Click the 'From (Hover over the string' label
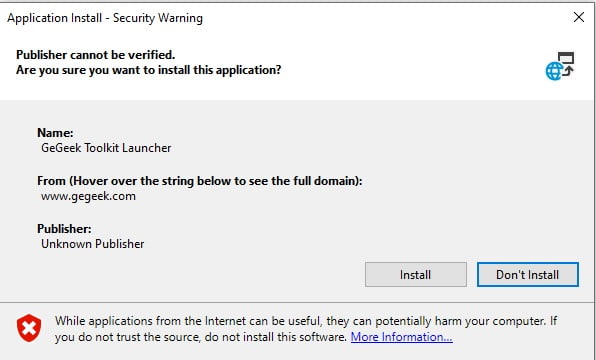 pyautogui.click(x=200, y=181)
